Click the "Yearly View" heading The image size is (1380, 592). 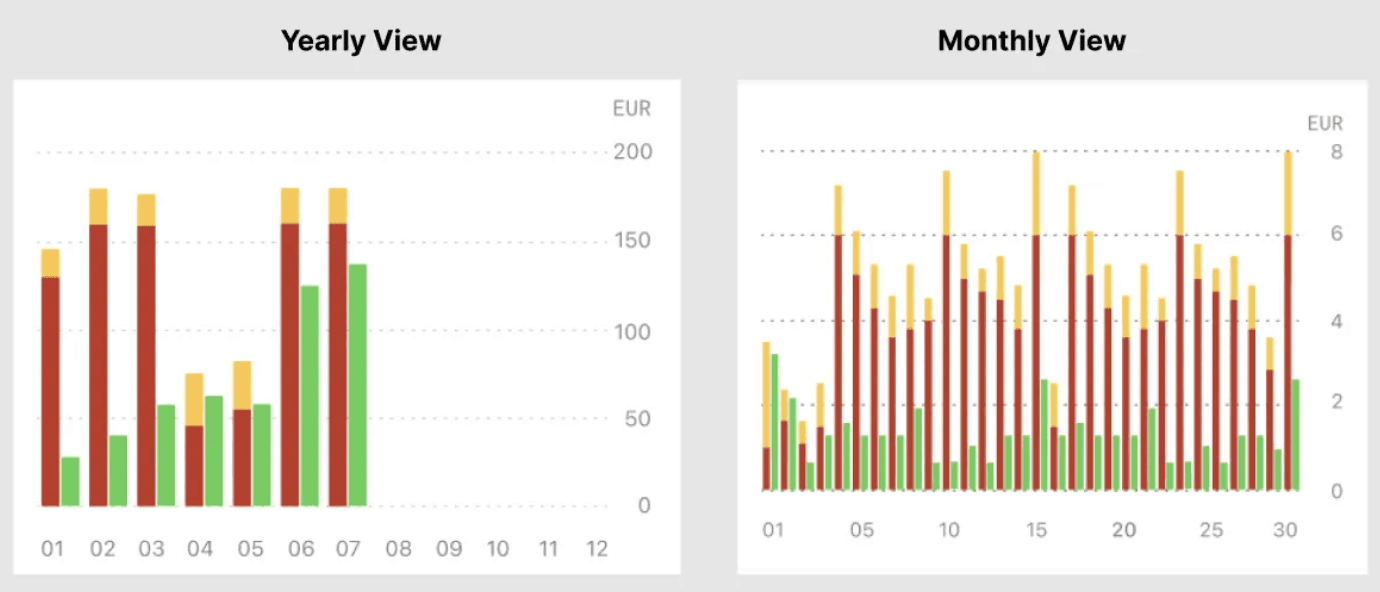pyautogui.click(x=361, y=41)
